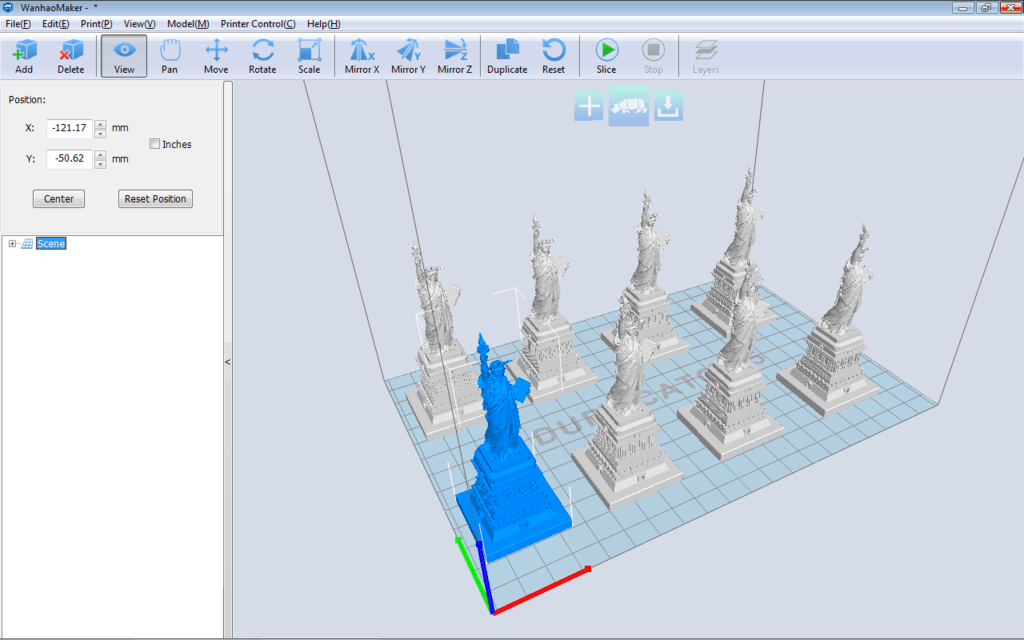1024x640 pixels.
Task: Click the X position input field
Action: pos(69,128)
